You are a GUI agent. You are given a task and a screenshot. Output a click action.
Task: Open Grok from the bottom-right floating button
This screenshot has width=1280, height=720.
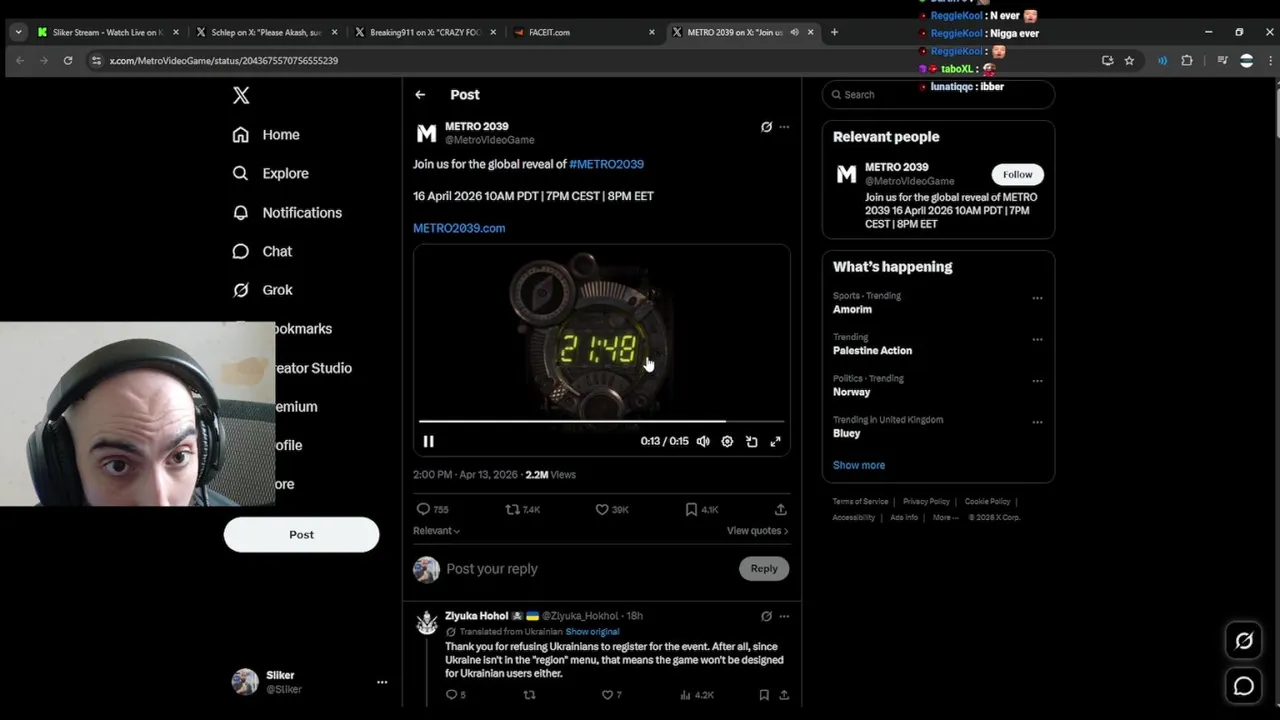[1244, 641]
